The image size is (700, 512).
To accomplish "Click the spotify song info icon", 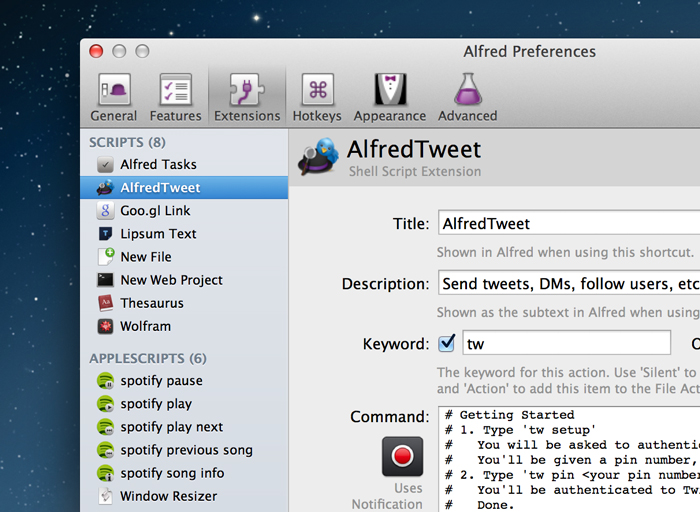I will [x=105, y=473].
